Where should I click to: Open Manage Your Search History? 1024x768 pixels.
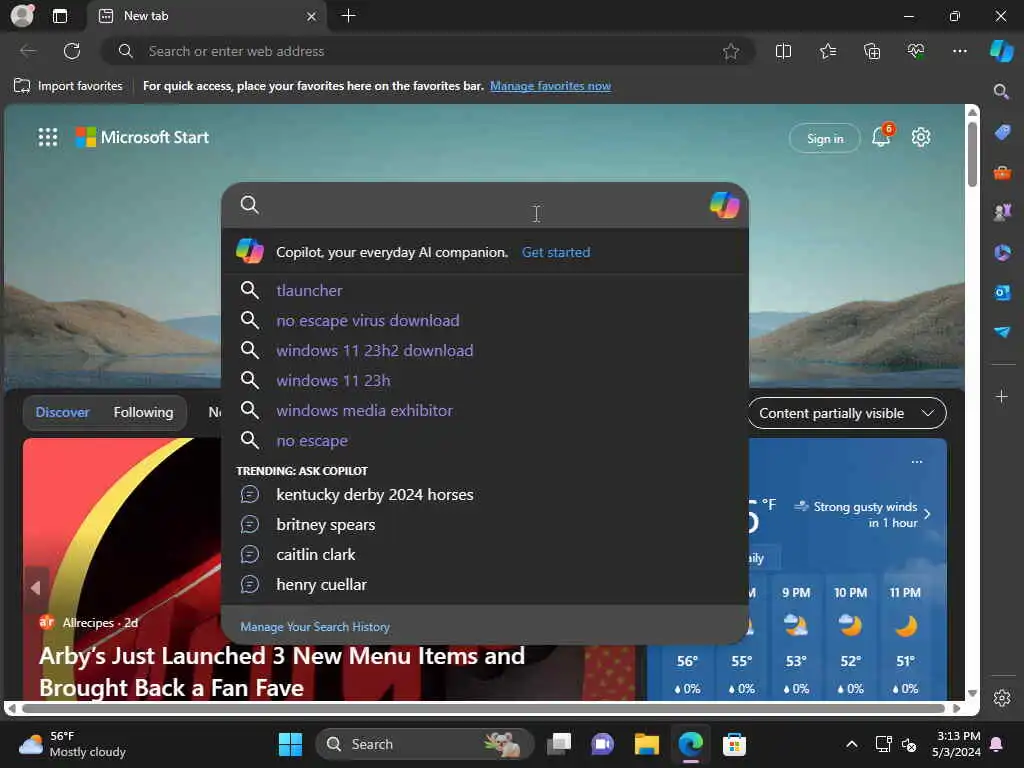pyautogui.click(x=315, y=626)
